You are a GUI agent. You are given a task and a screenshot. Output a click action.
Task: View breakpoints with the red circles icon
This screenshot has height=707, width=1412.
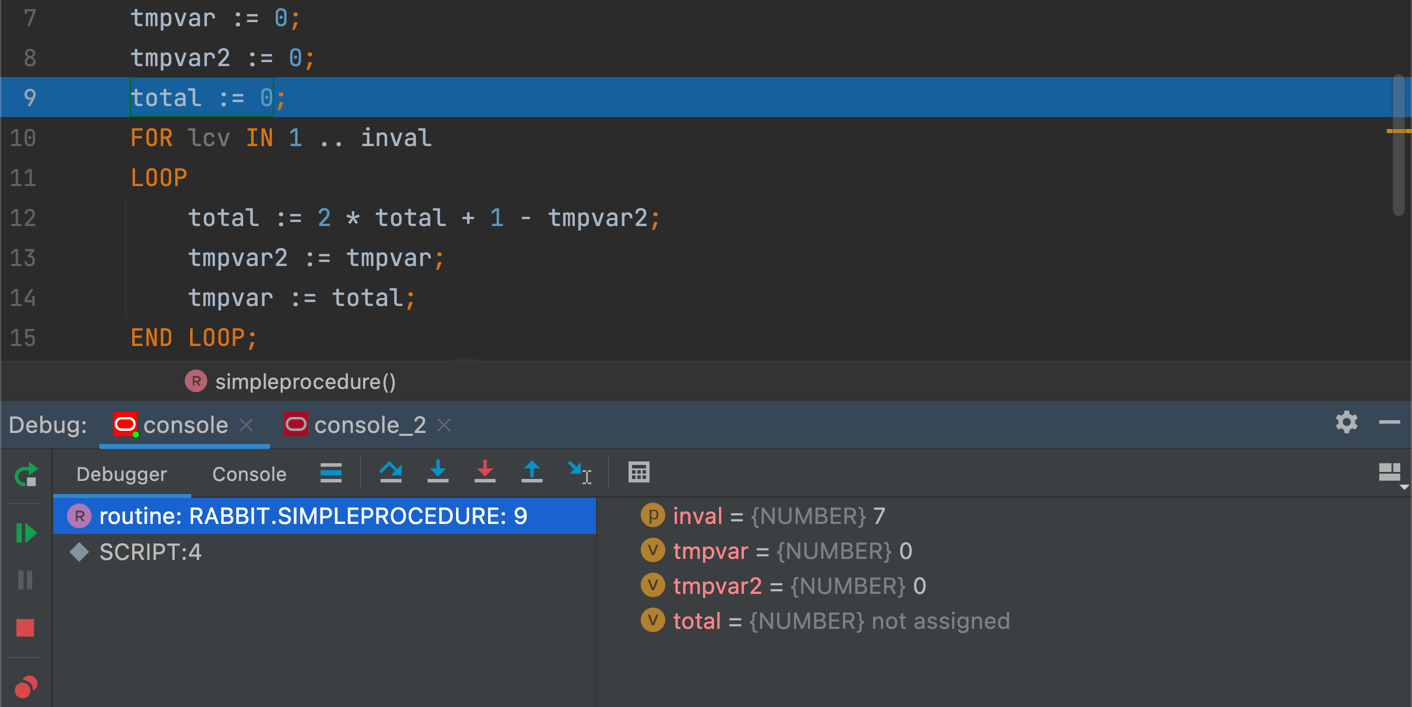point(23,686)
